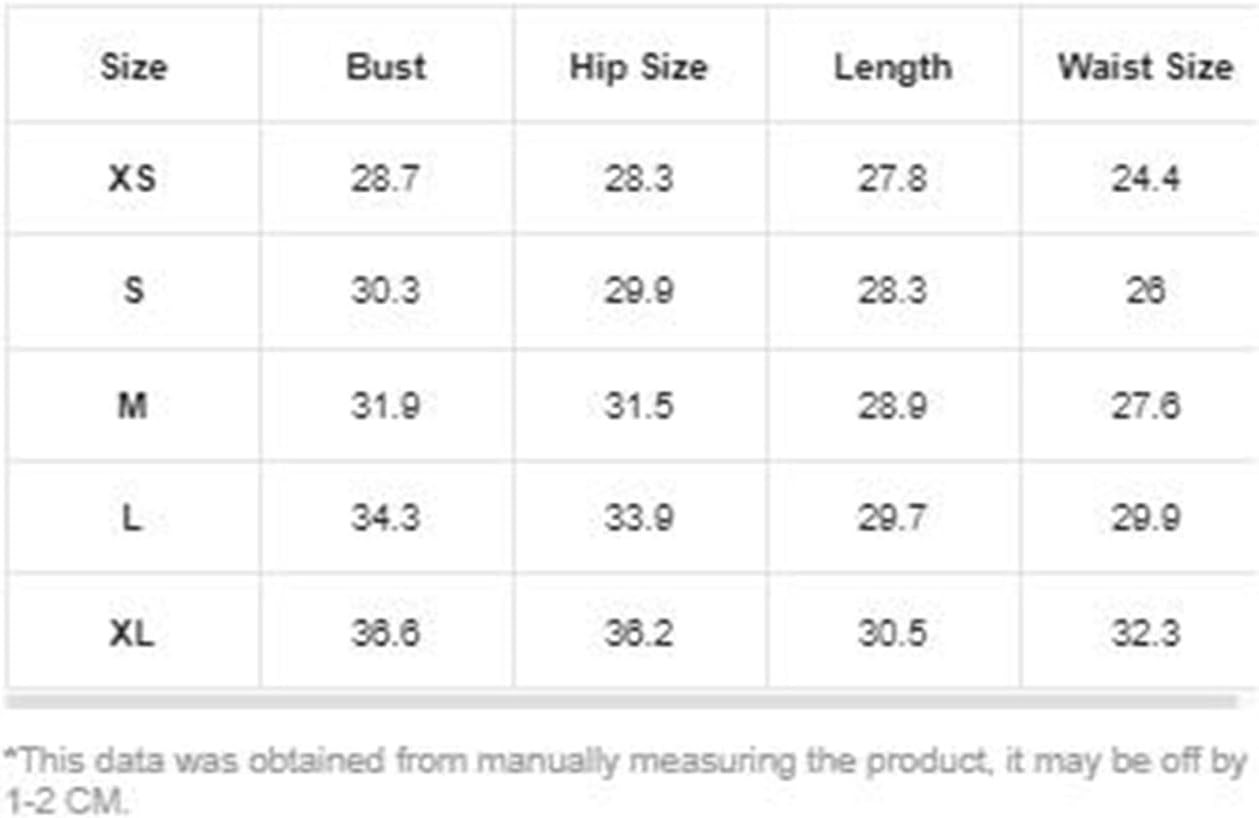This screenshot has height=818, width=1259.
Task: Select the S bust value 30.3
Action: tap(386, 290)
